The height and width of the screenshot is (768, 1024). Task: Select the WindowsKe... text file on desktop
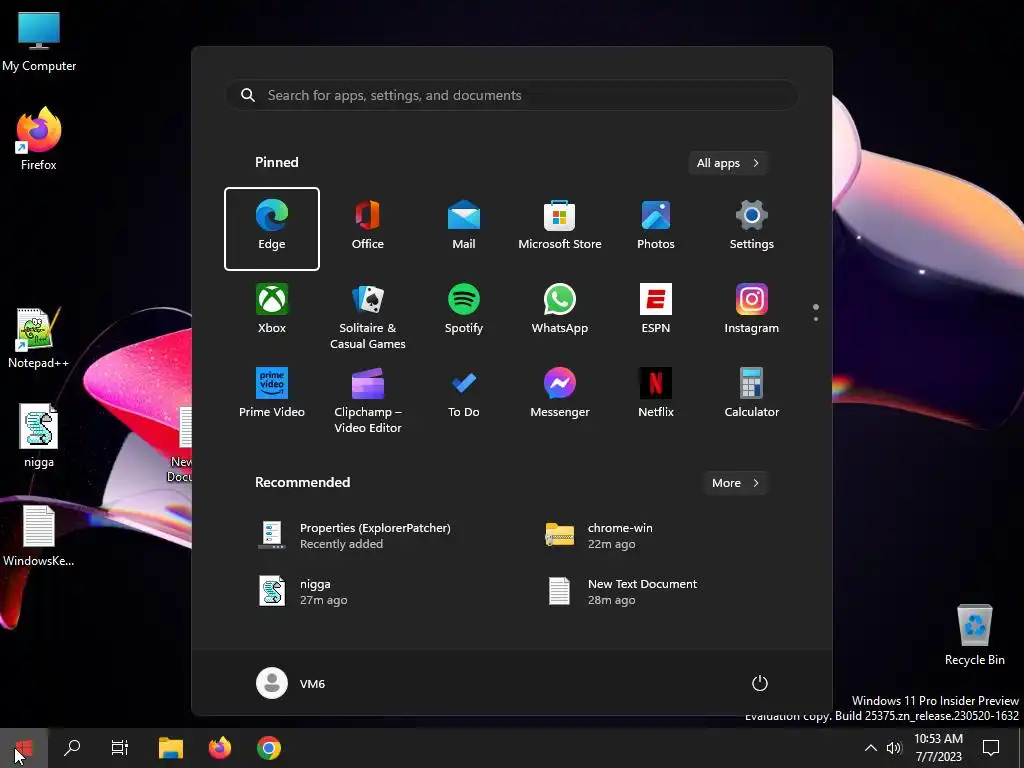pos(39,536)
